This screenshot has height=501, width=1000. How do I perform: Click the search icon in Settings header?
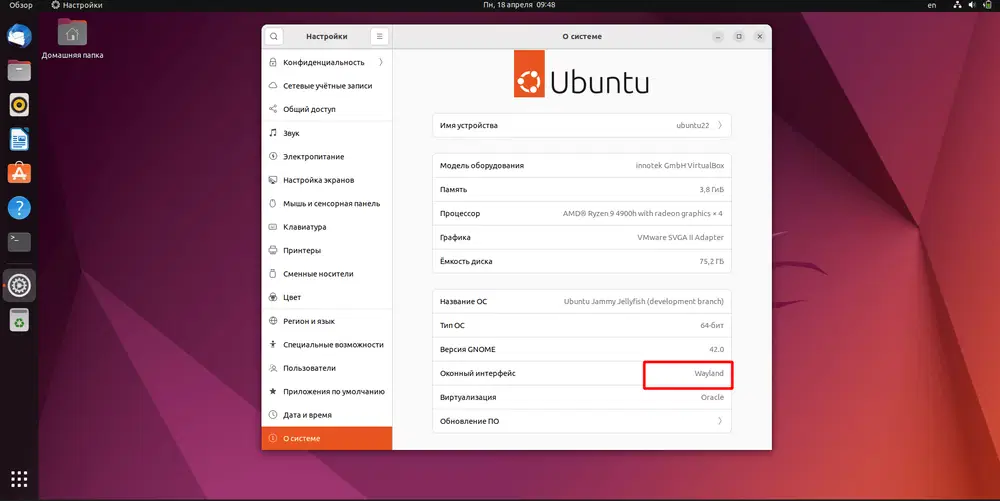[274, 36]
